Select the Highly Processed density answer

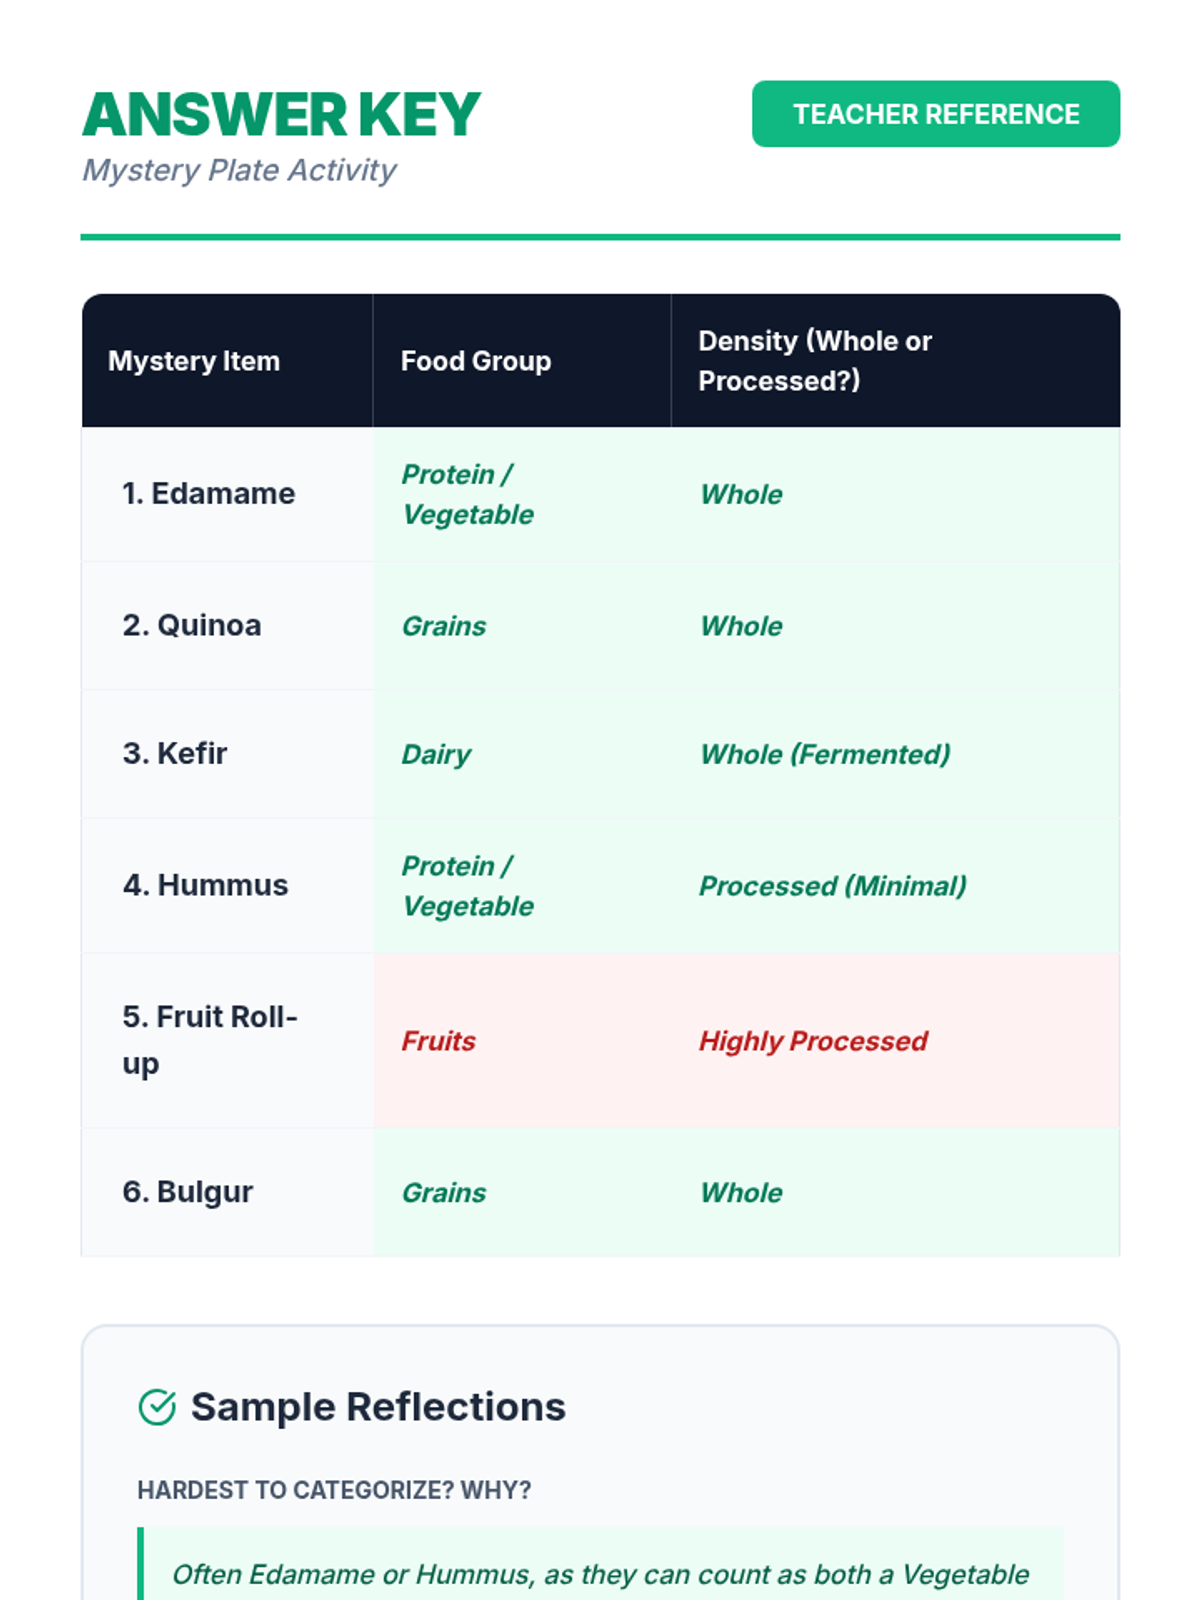813,1041
